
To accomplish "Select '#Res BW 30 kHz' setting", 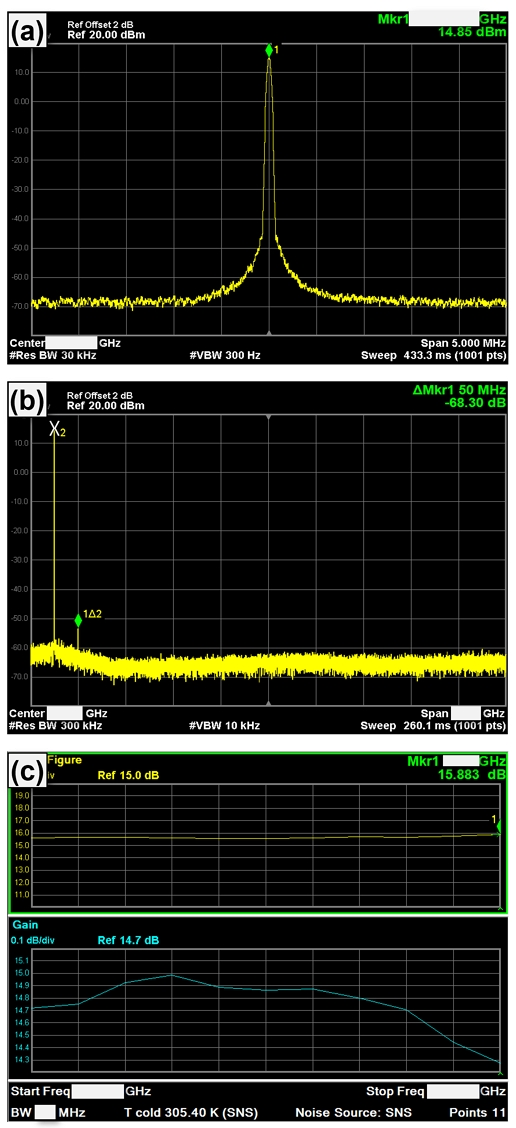I will pyautogui.click(x=53, y=355).
